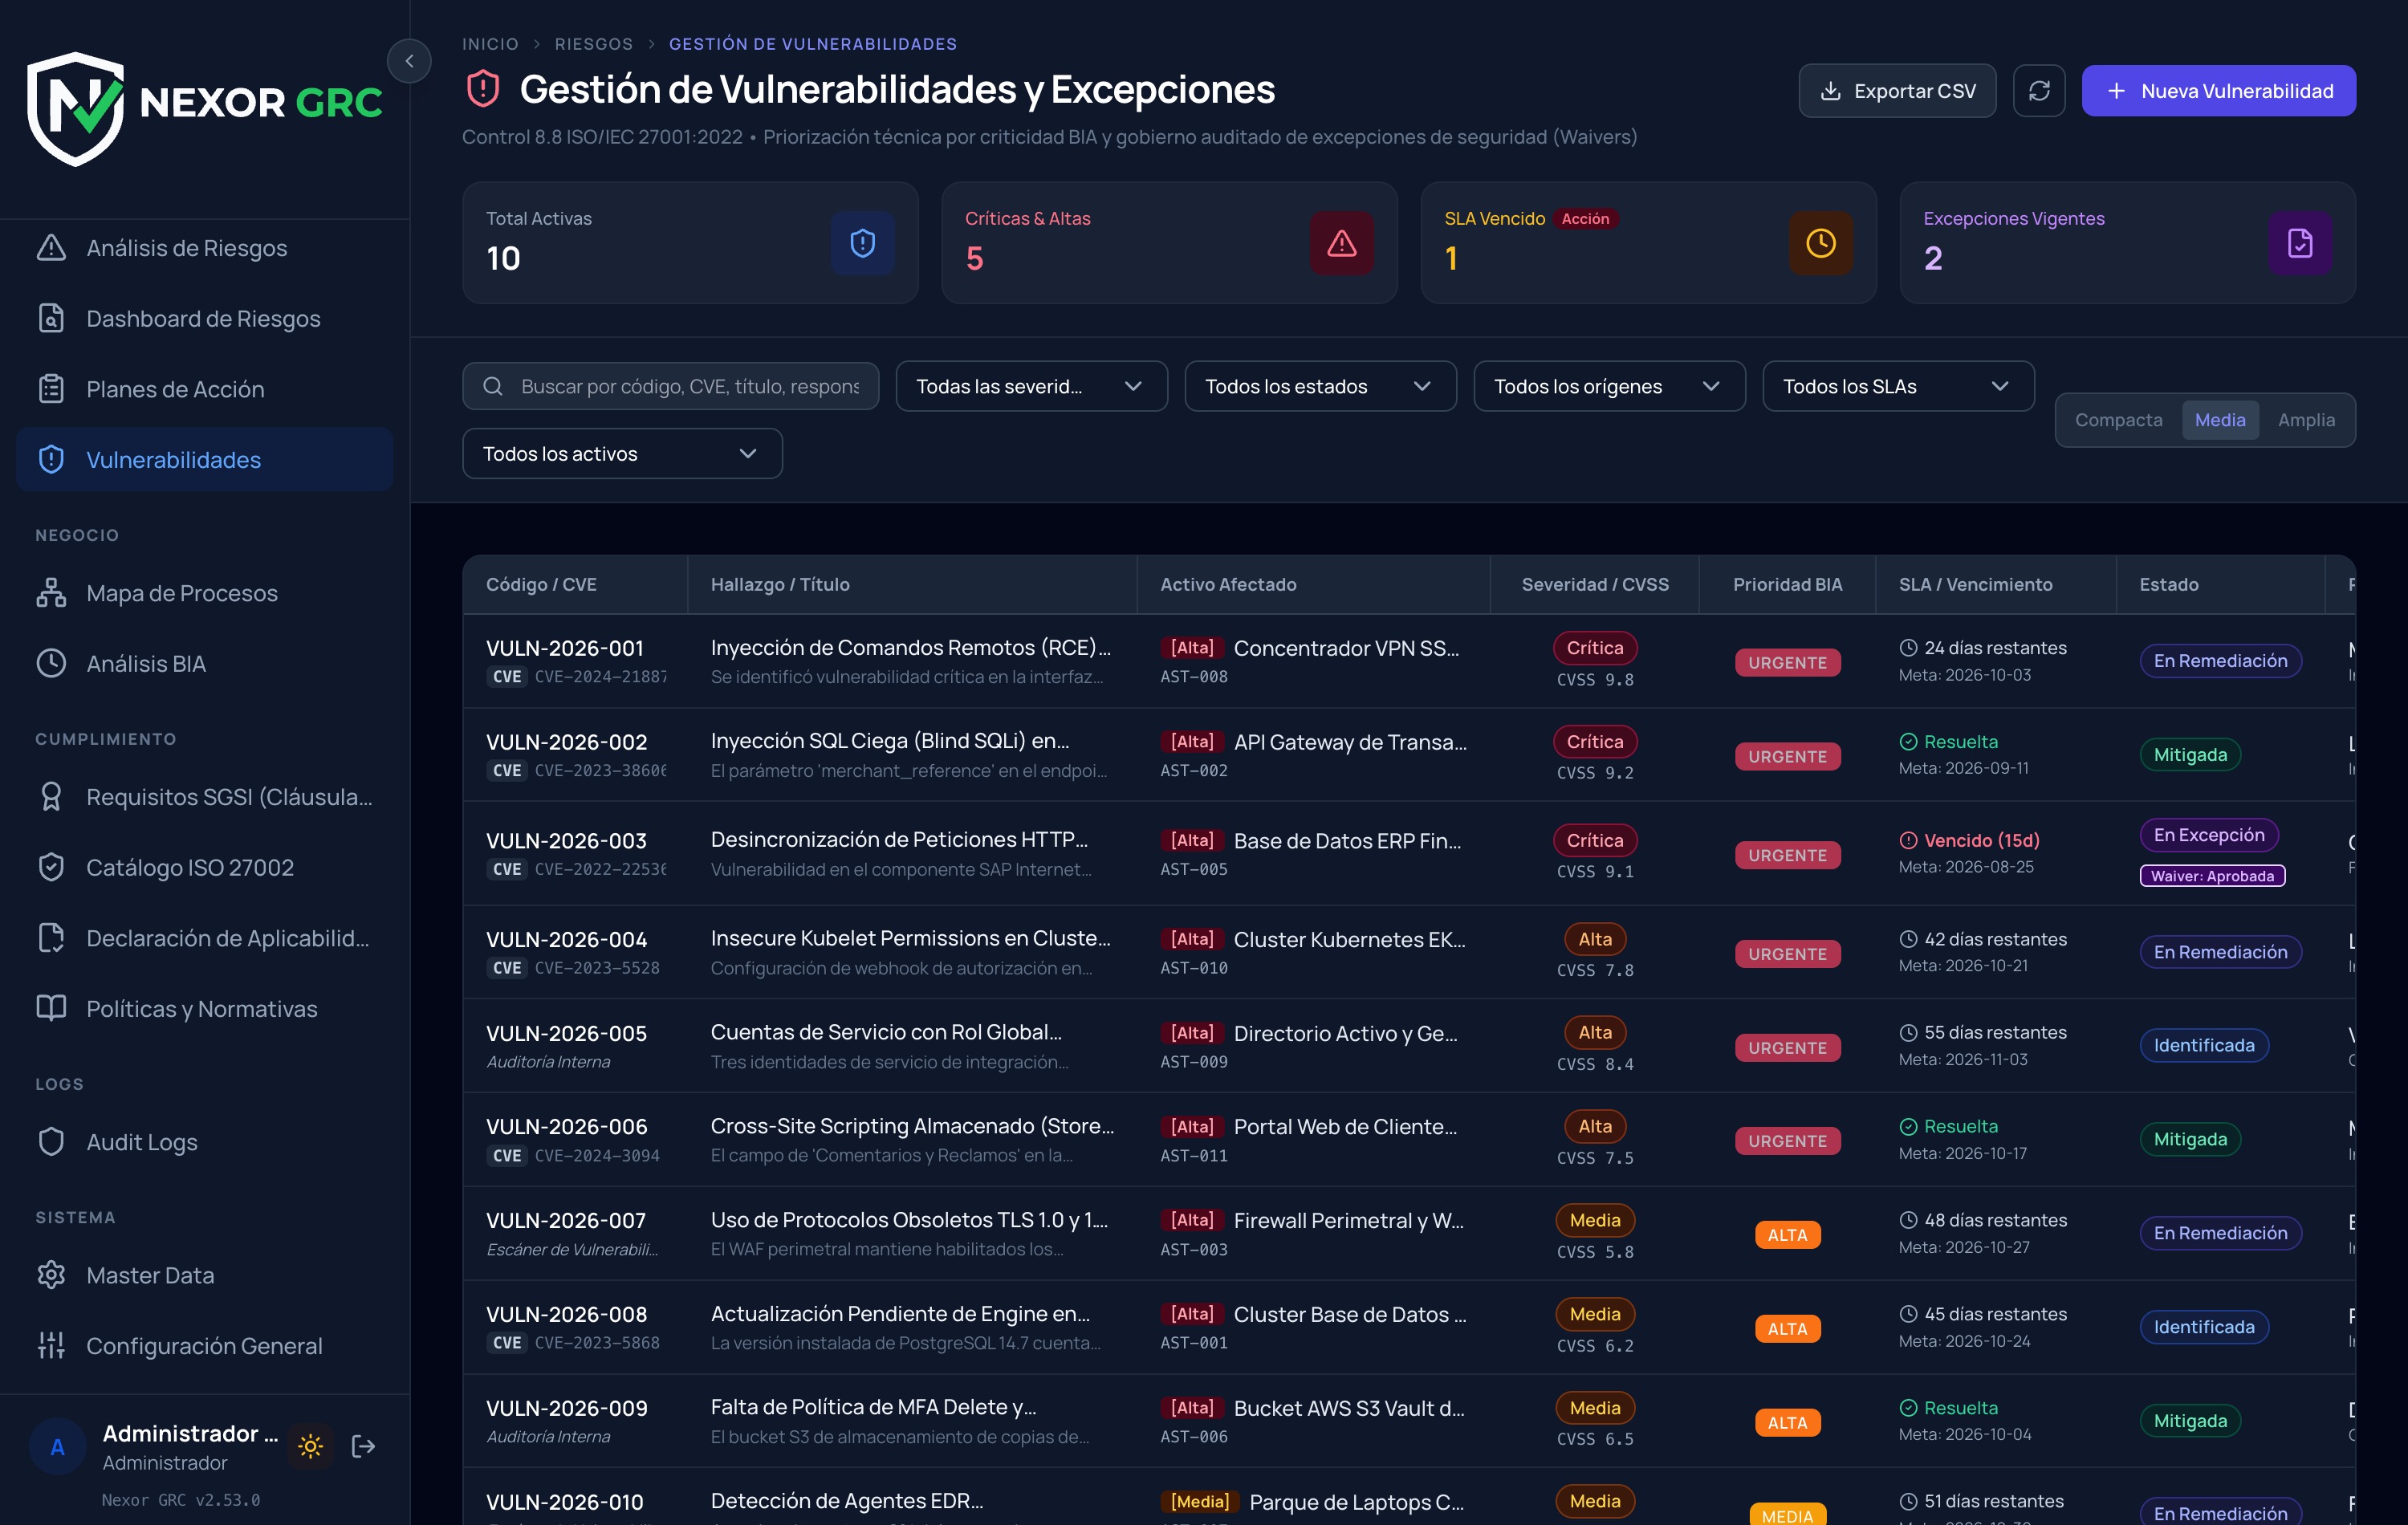Select Vulnerabilidades in the sidebar
Image resolution: width=2408 pixels, height=1525 pixels.
[x=204, y=459]
